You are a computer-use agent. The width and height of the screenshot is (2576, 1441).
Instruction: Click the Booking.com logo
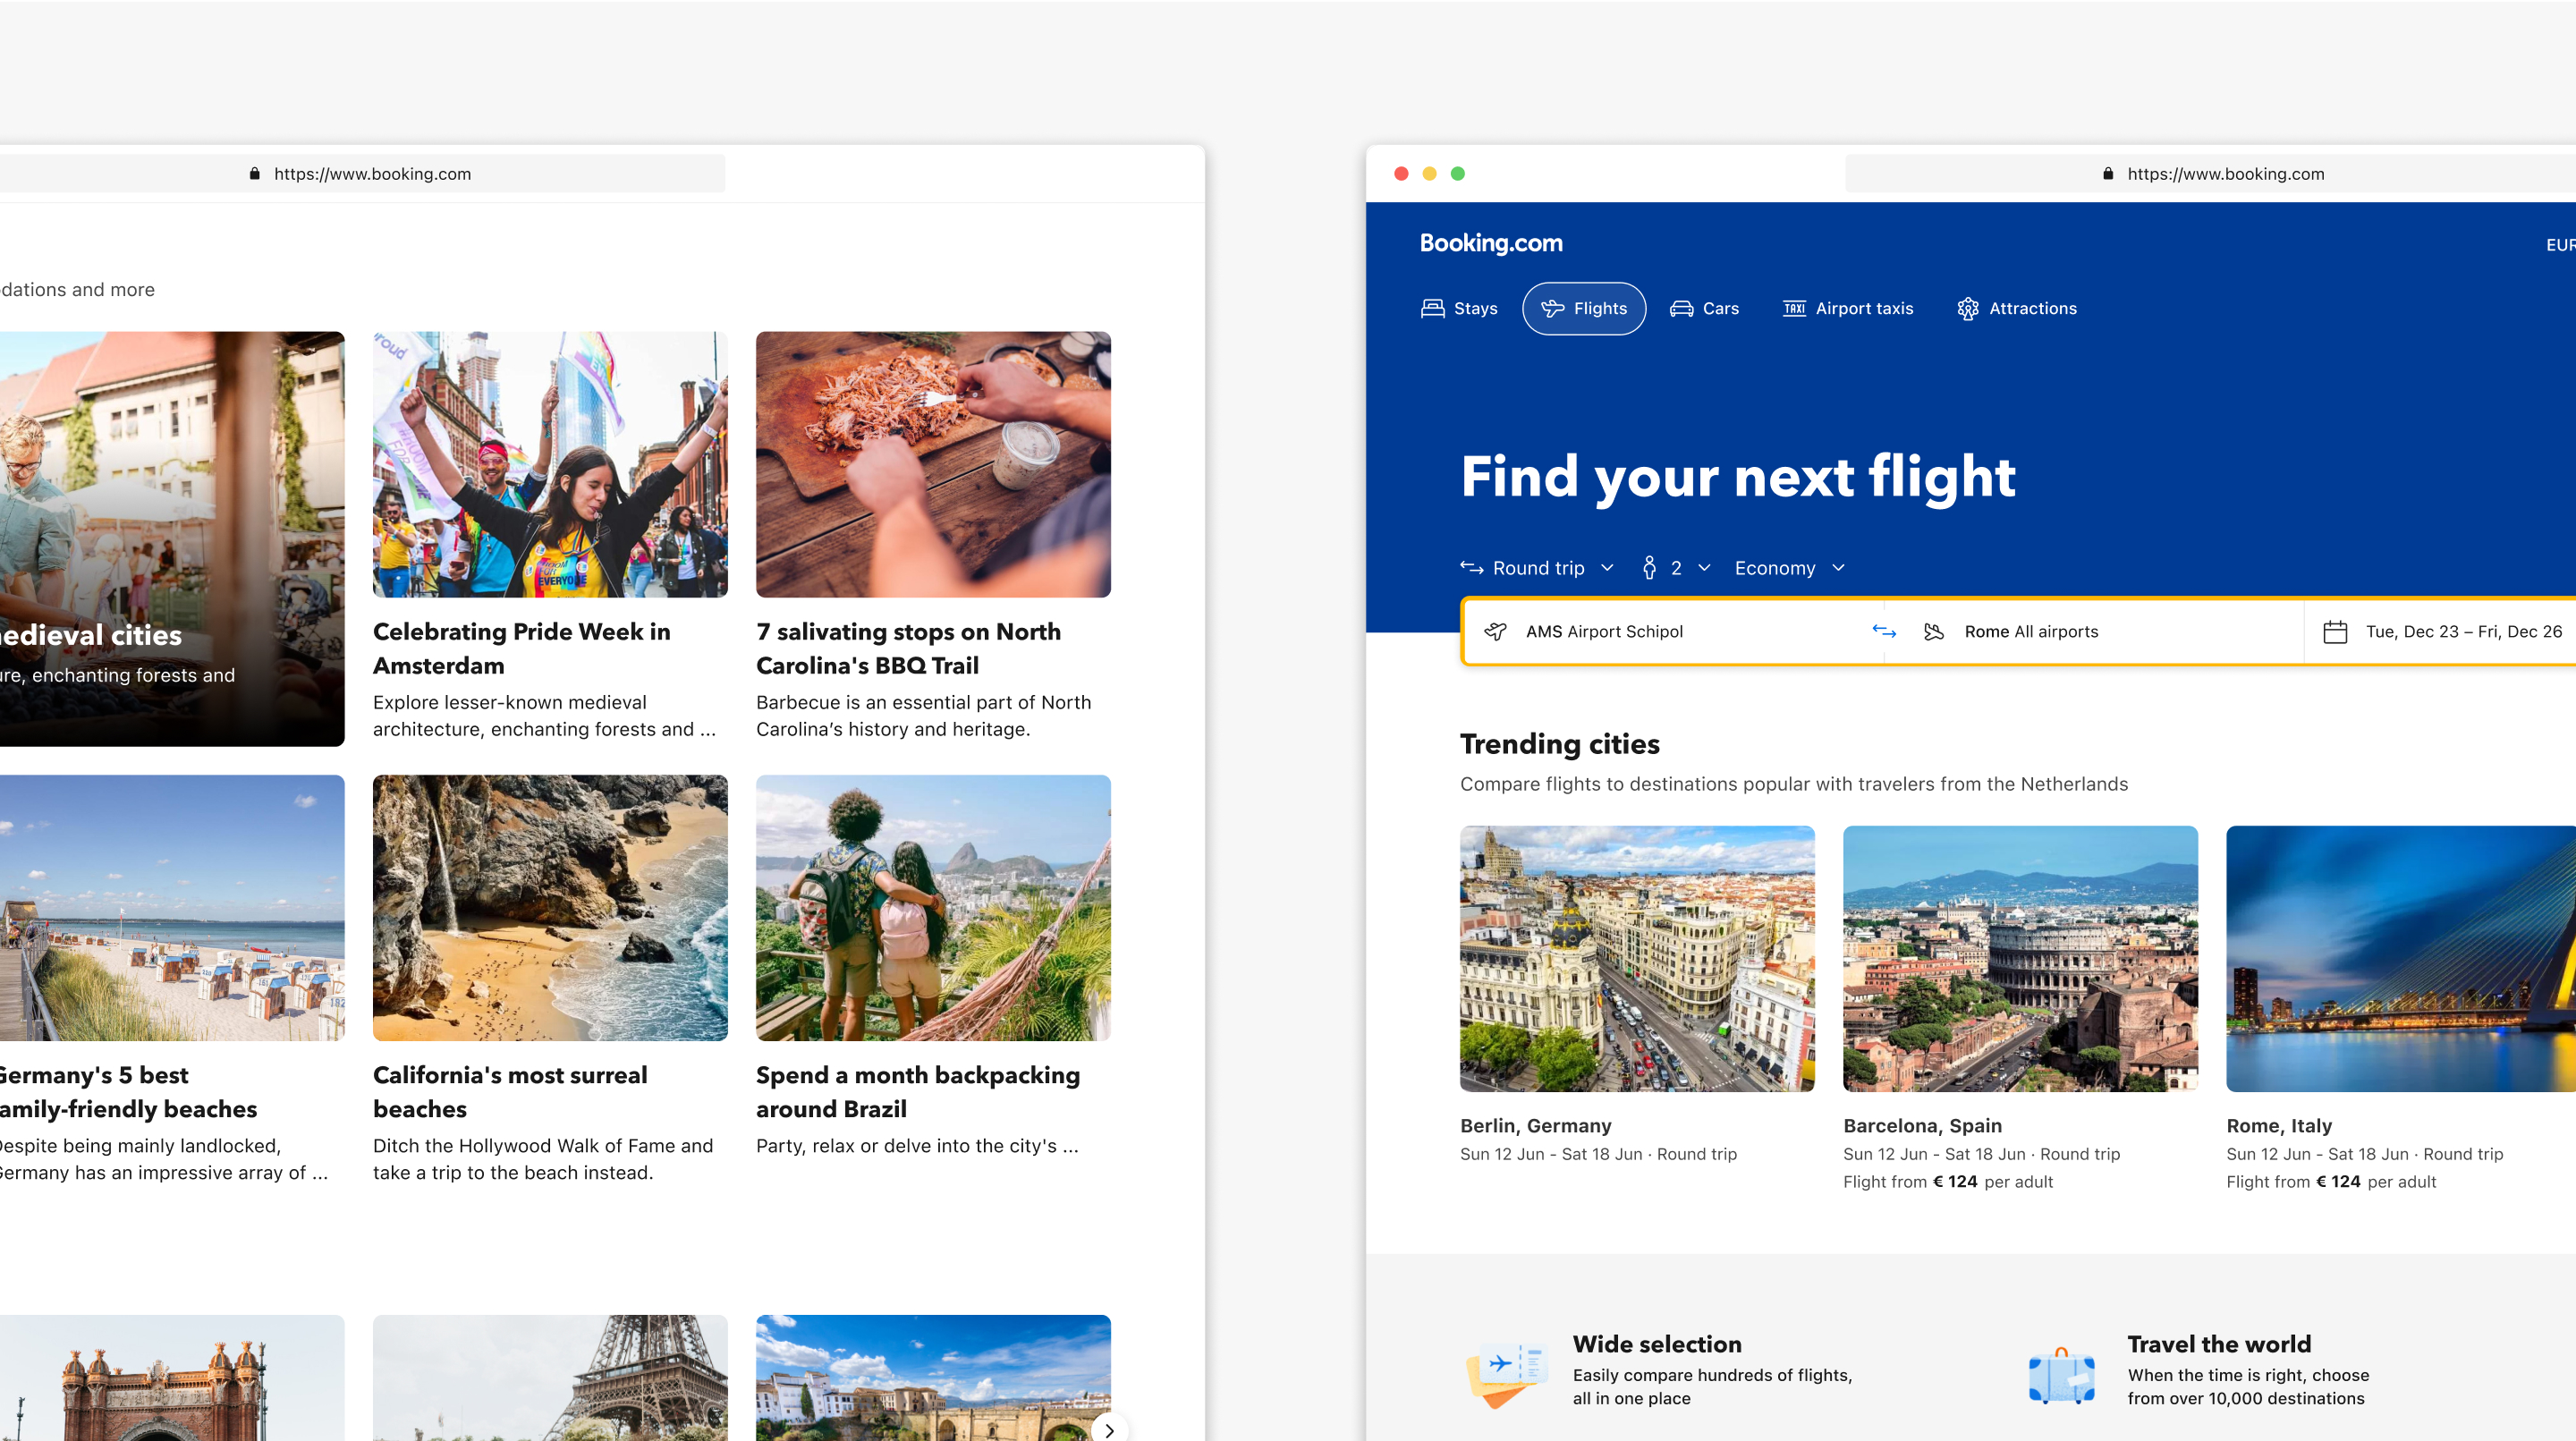[1491, 243]
